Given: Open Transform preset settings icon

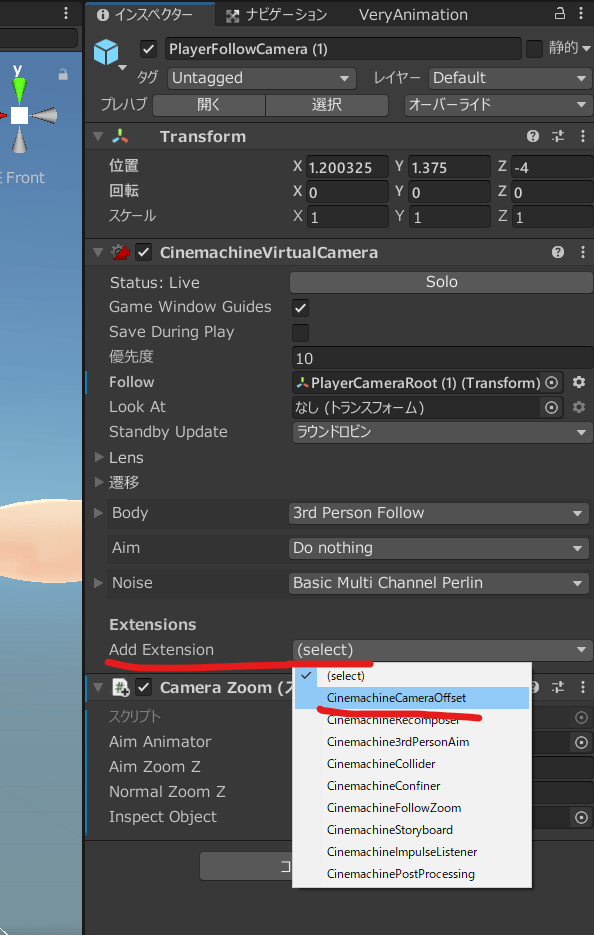Looking at the screenshot, I should click(x=558, y=137).
